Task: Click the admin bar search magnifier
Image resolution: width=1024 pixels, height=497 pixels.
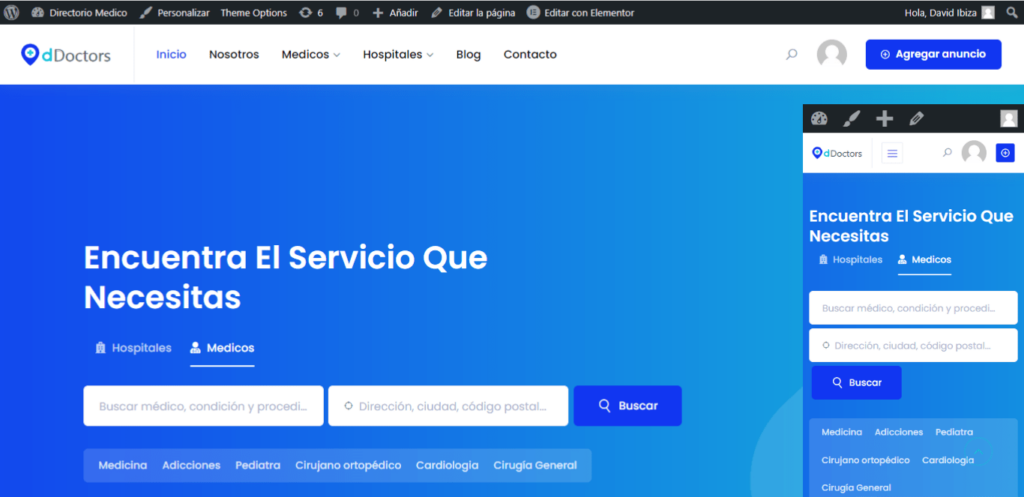Action: point(1012,12)
